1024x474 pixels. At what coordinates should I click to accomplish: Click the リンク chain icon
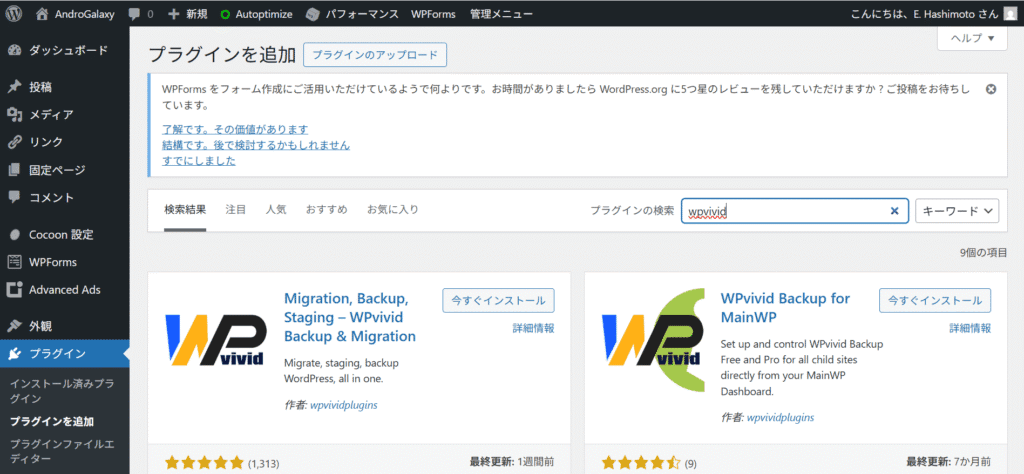(x=14, y=142)
